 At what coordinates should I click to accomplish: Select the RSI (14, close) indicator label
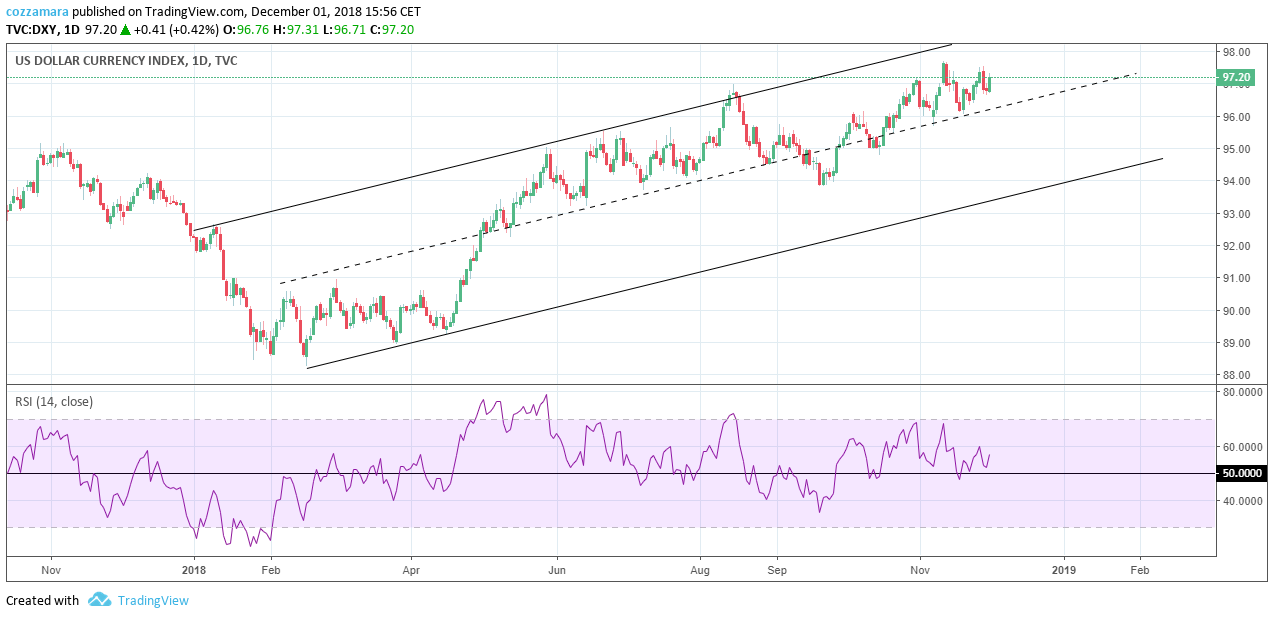tap(54, 402)
